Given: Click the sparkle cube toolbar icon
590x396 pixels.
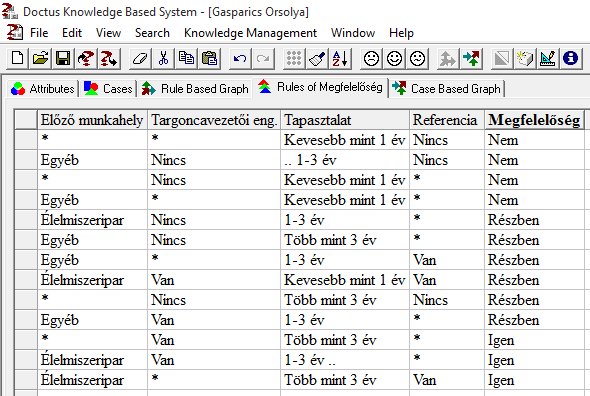Looking at the screenshot, I should pyautogui.click(x=525, y=59).
